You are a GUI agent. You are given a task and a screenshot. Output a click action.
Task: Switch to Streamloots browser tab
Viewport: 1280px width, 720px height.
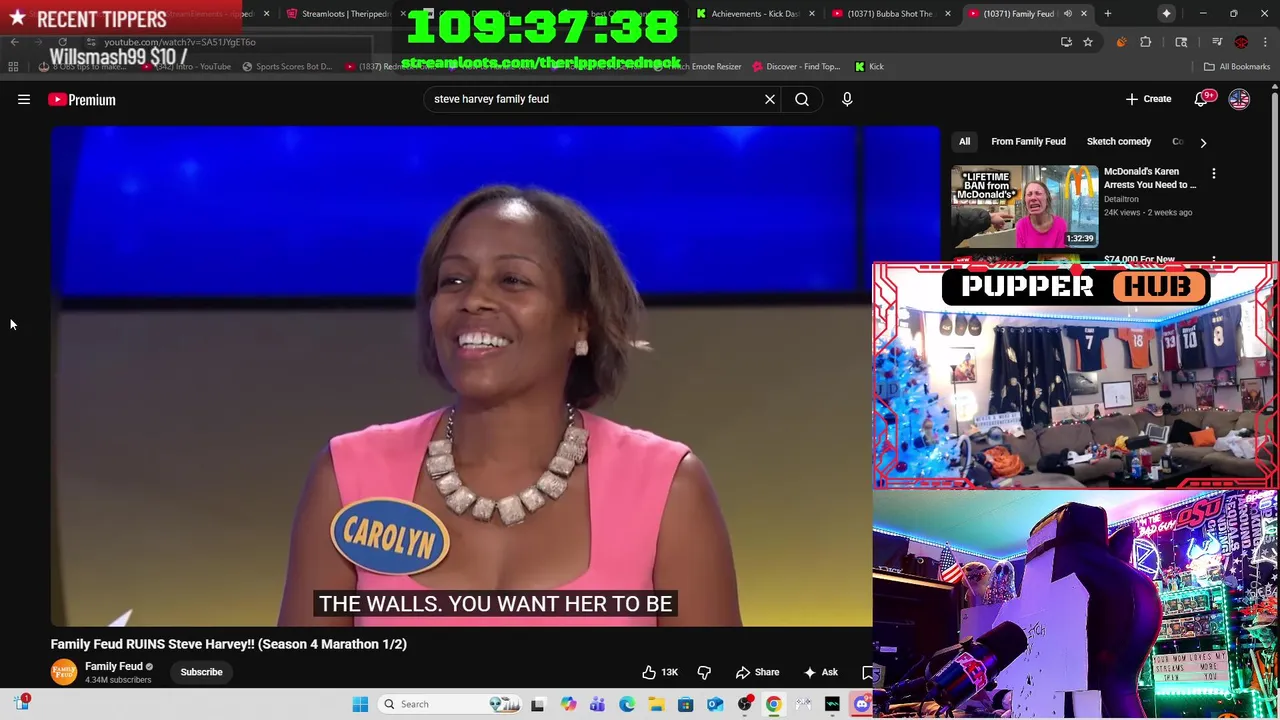pos(345,14)
